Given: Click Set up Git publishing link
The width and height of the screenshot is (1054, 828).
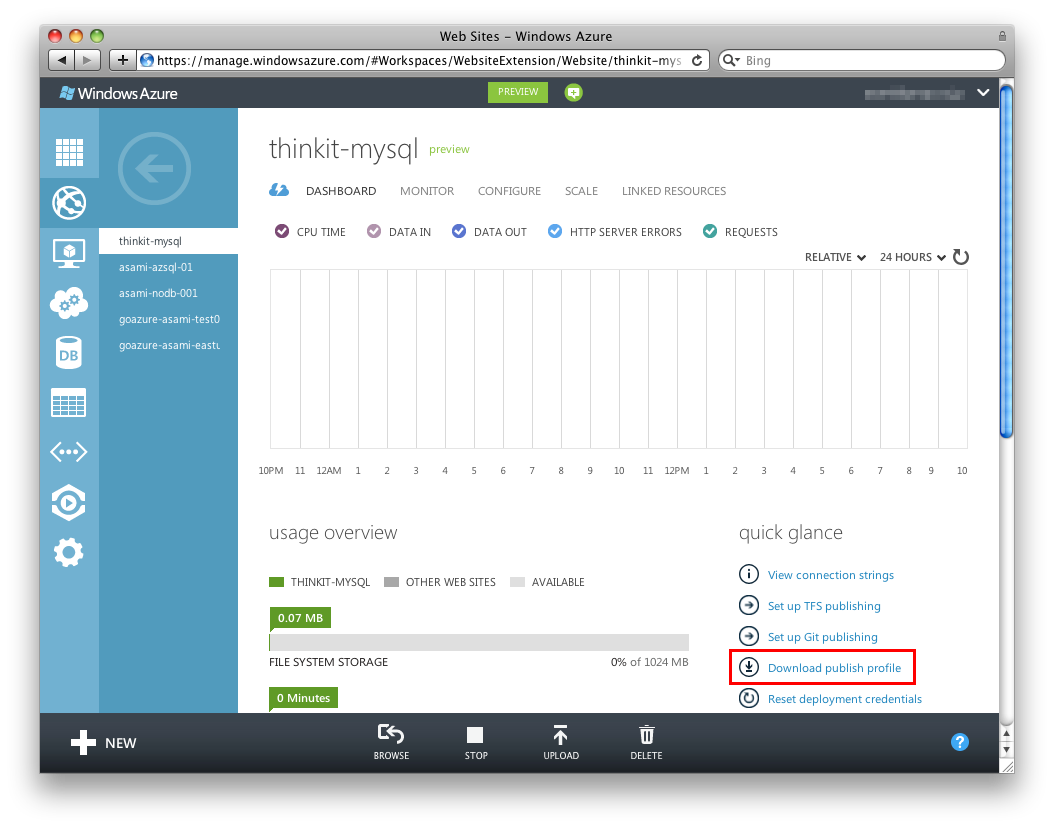Looking at the screenshot, I should point(823,636).
